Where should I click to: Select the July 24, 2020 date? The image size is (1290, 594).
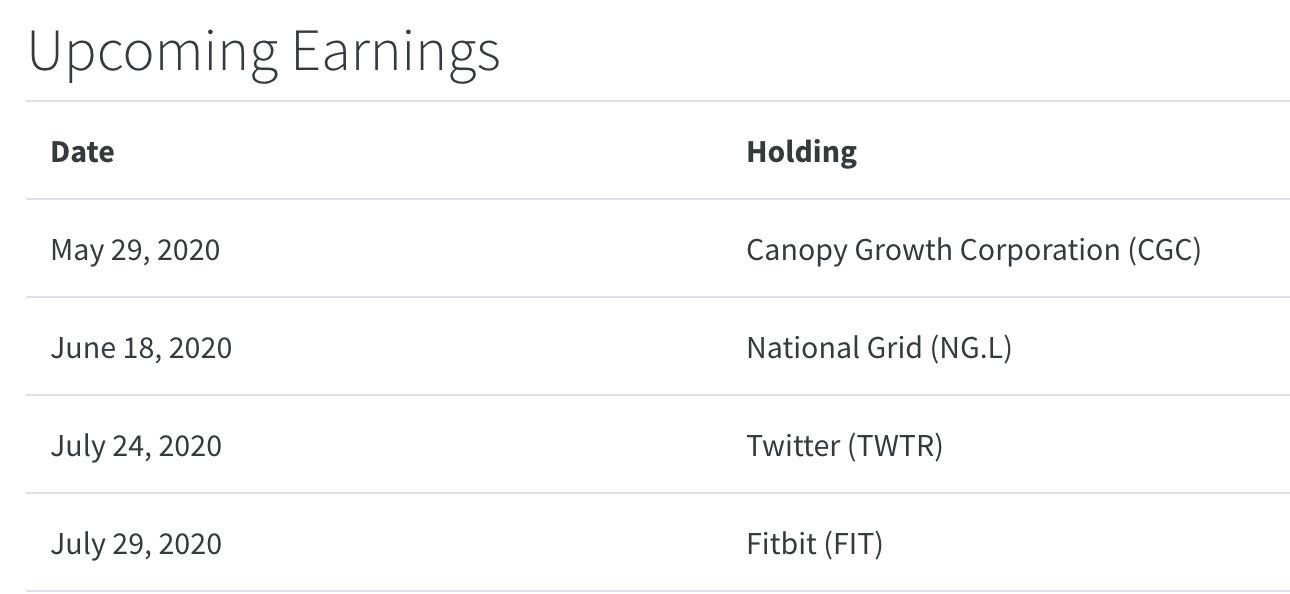[136, 445]
